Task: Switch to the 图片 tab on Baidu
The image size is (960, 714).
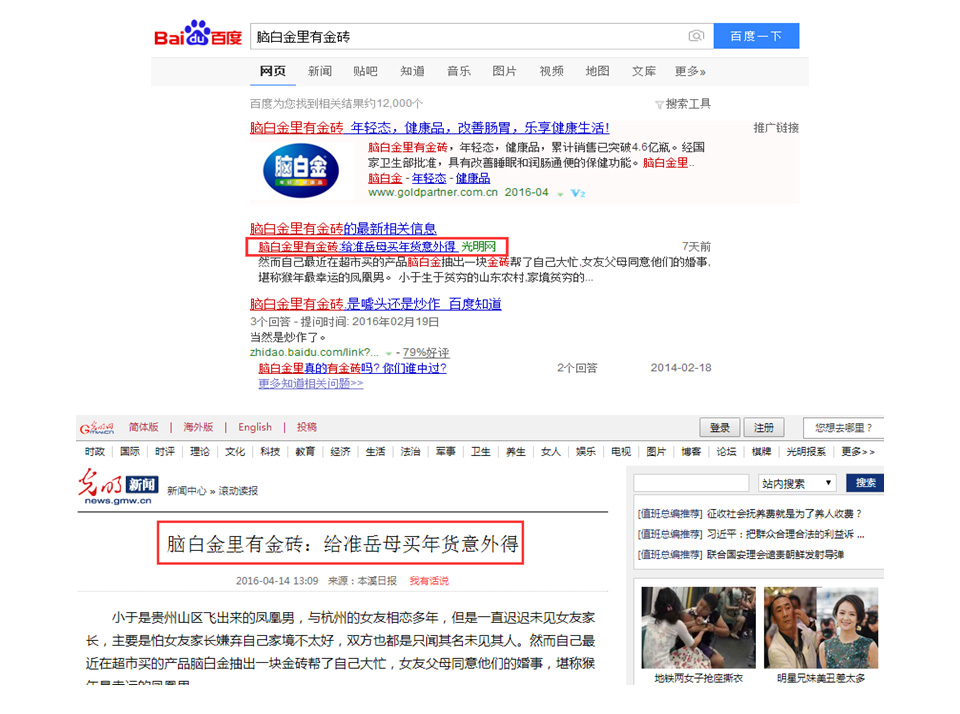Action: point(504,71)
